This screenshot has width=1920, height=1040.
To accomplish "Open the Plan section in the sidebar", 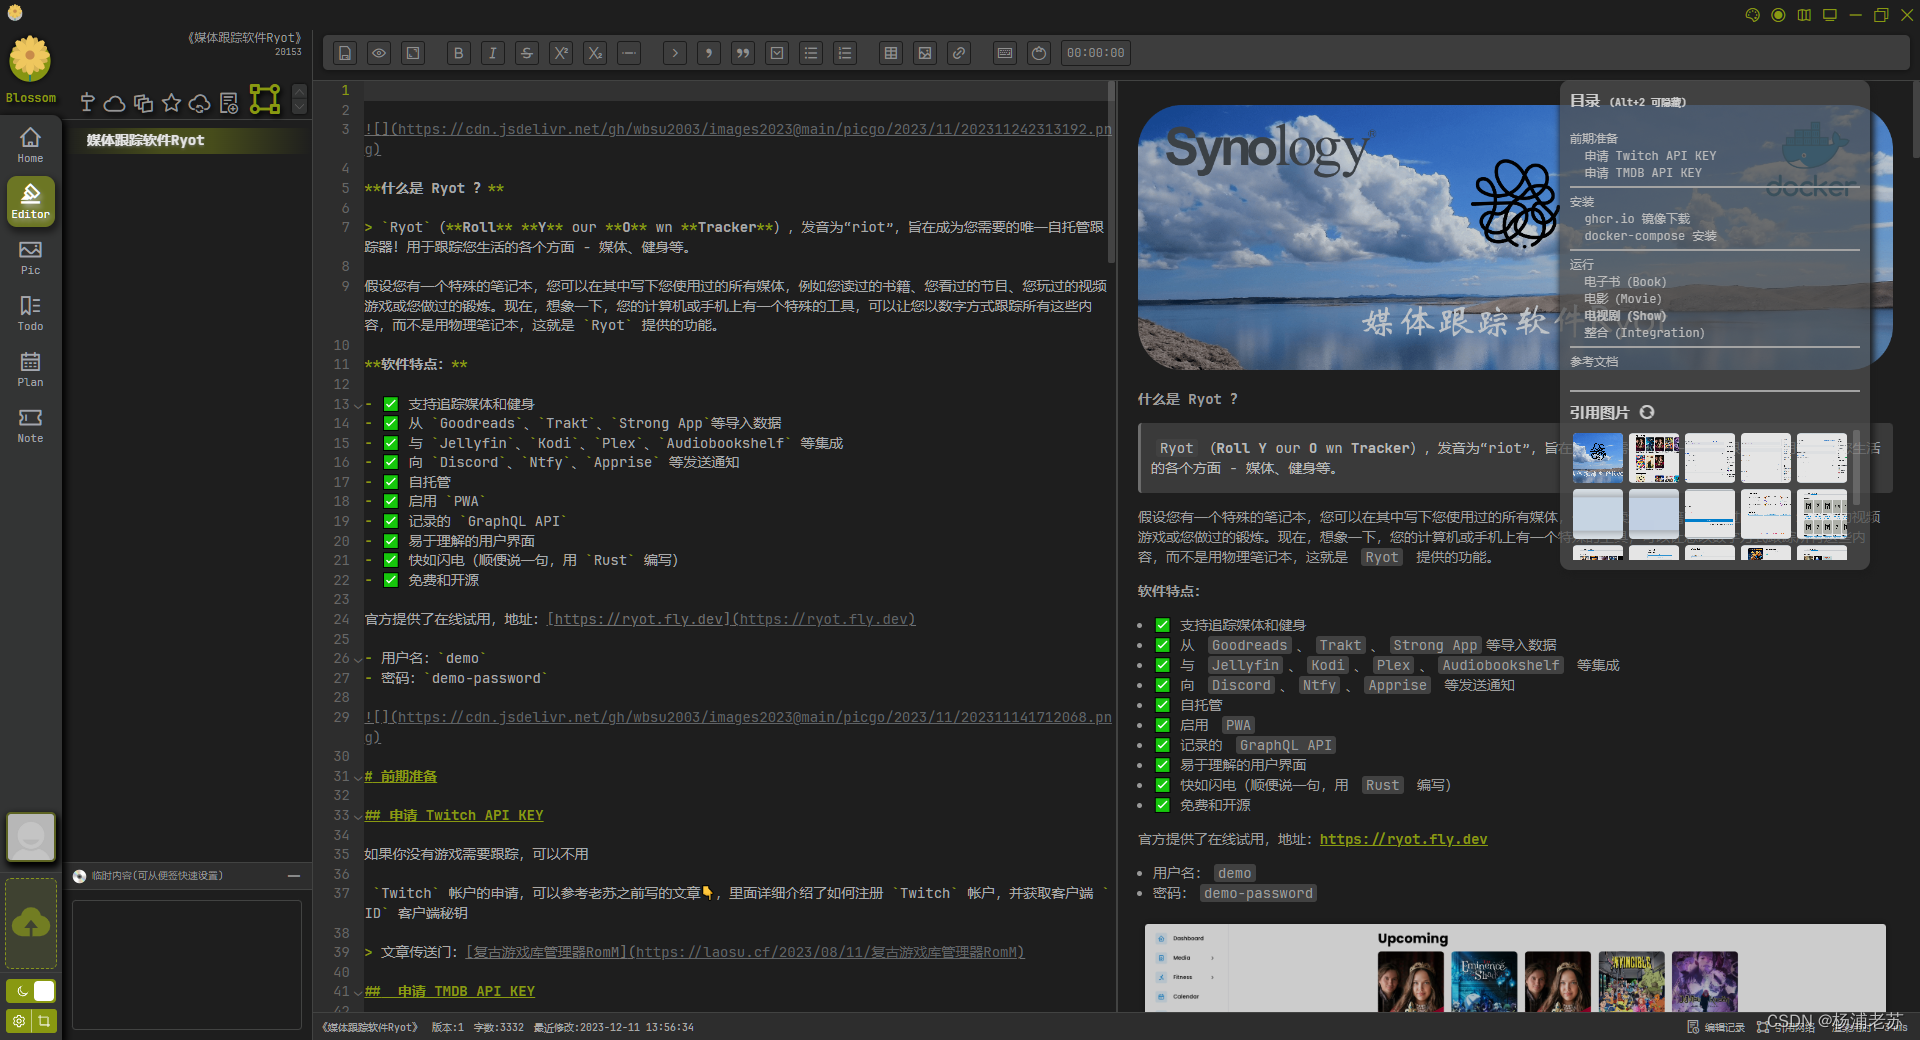I will tap(31, 369).
